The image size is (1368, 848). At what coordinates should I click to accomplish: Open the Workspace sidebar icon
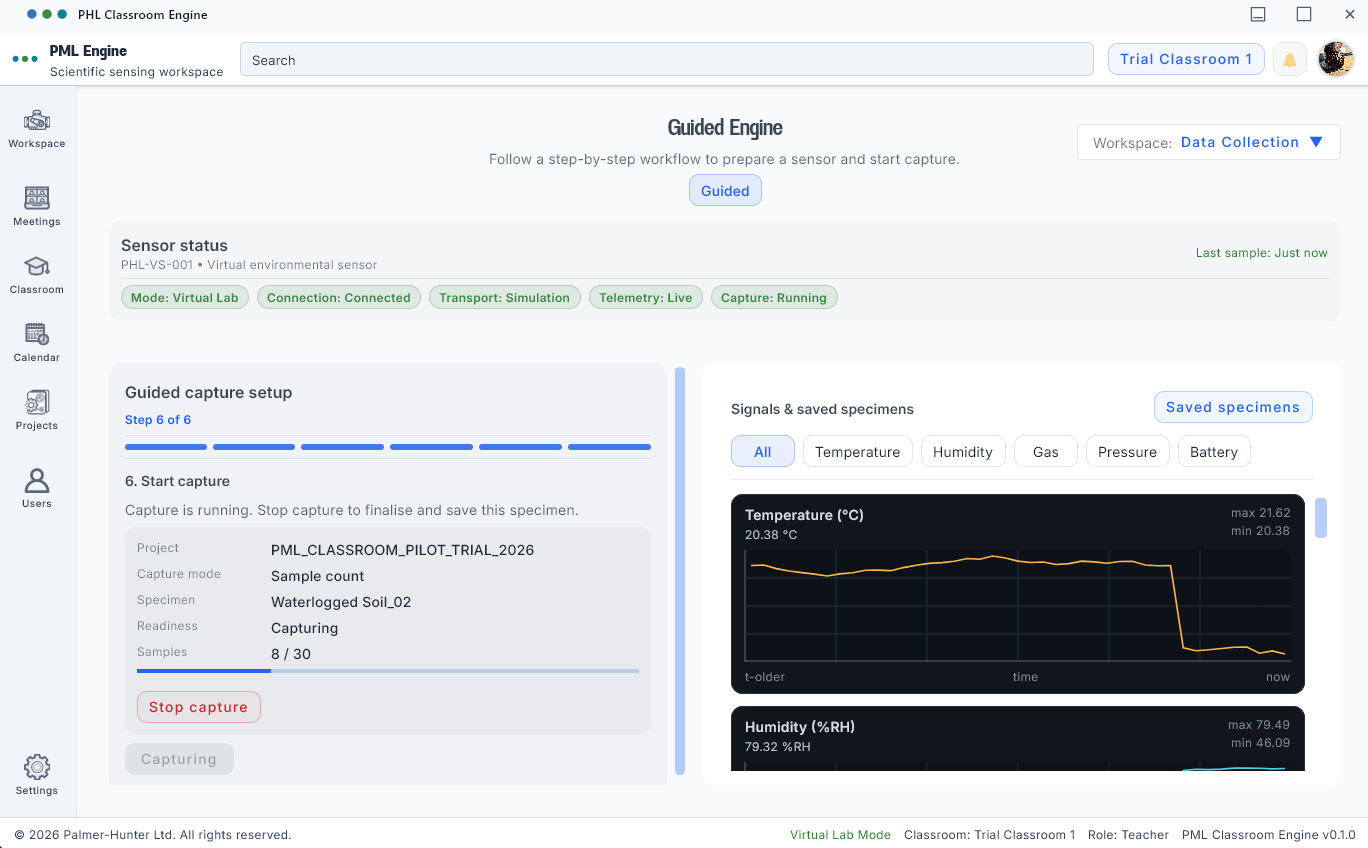tap(37, 121)
